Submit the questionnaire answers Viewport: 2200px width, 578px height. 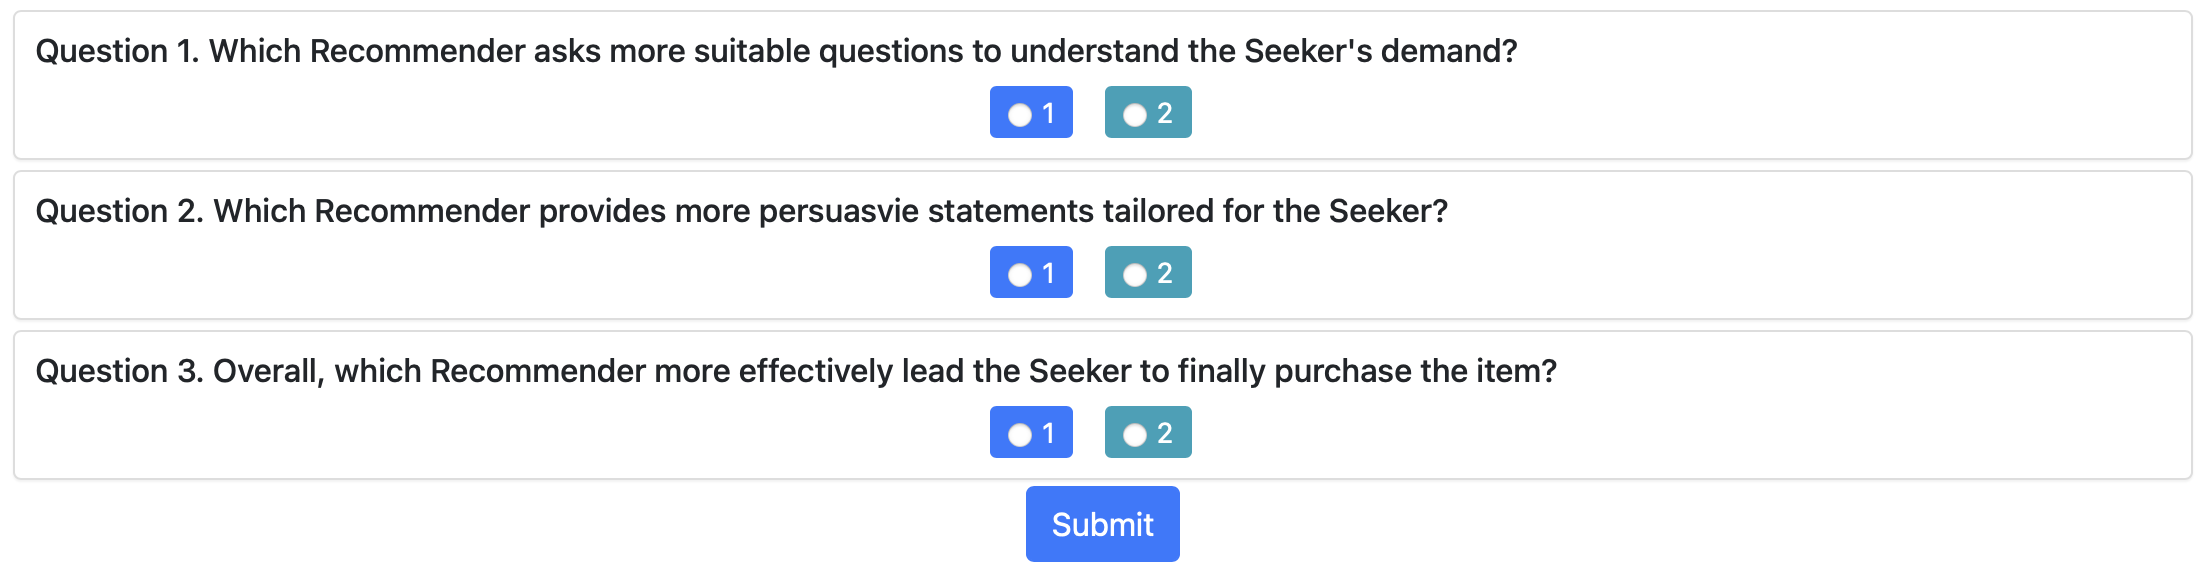point(1102,524)
